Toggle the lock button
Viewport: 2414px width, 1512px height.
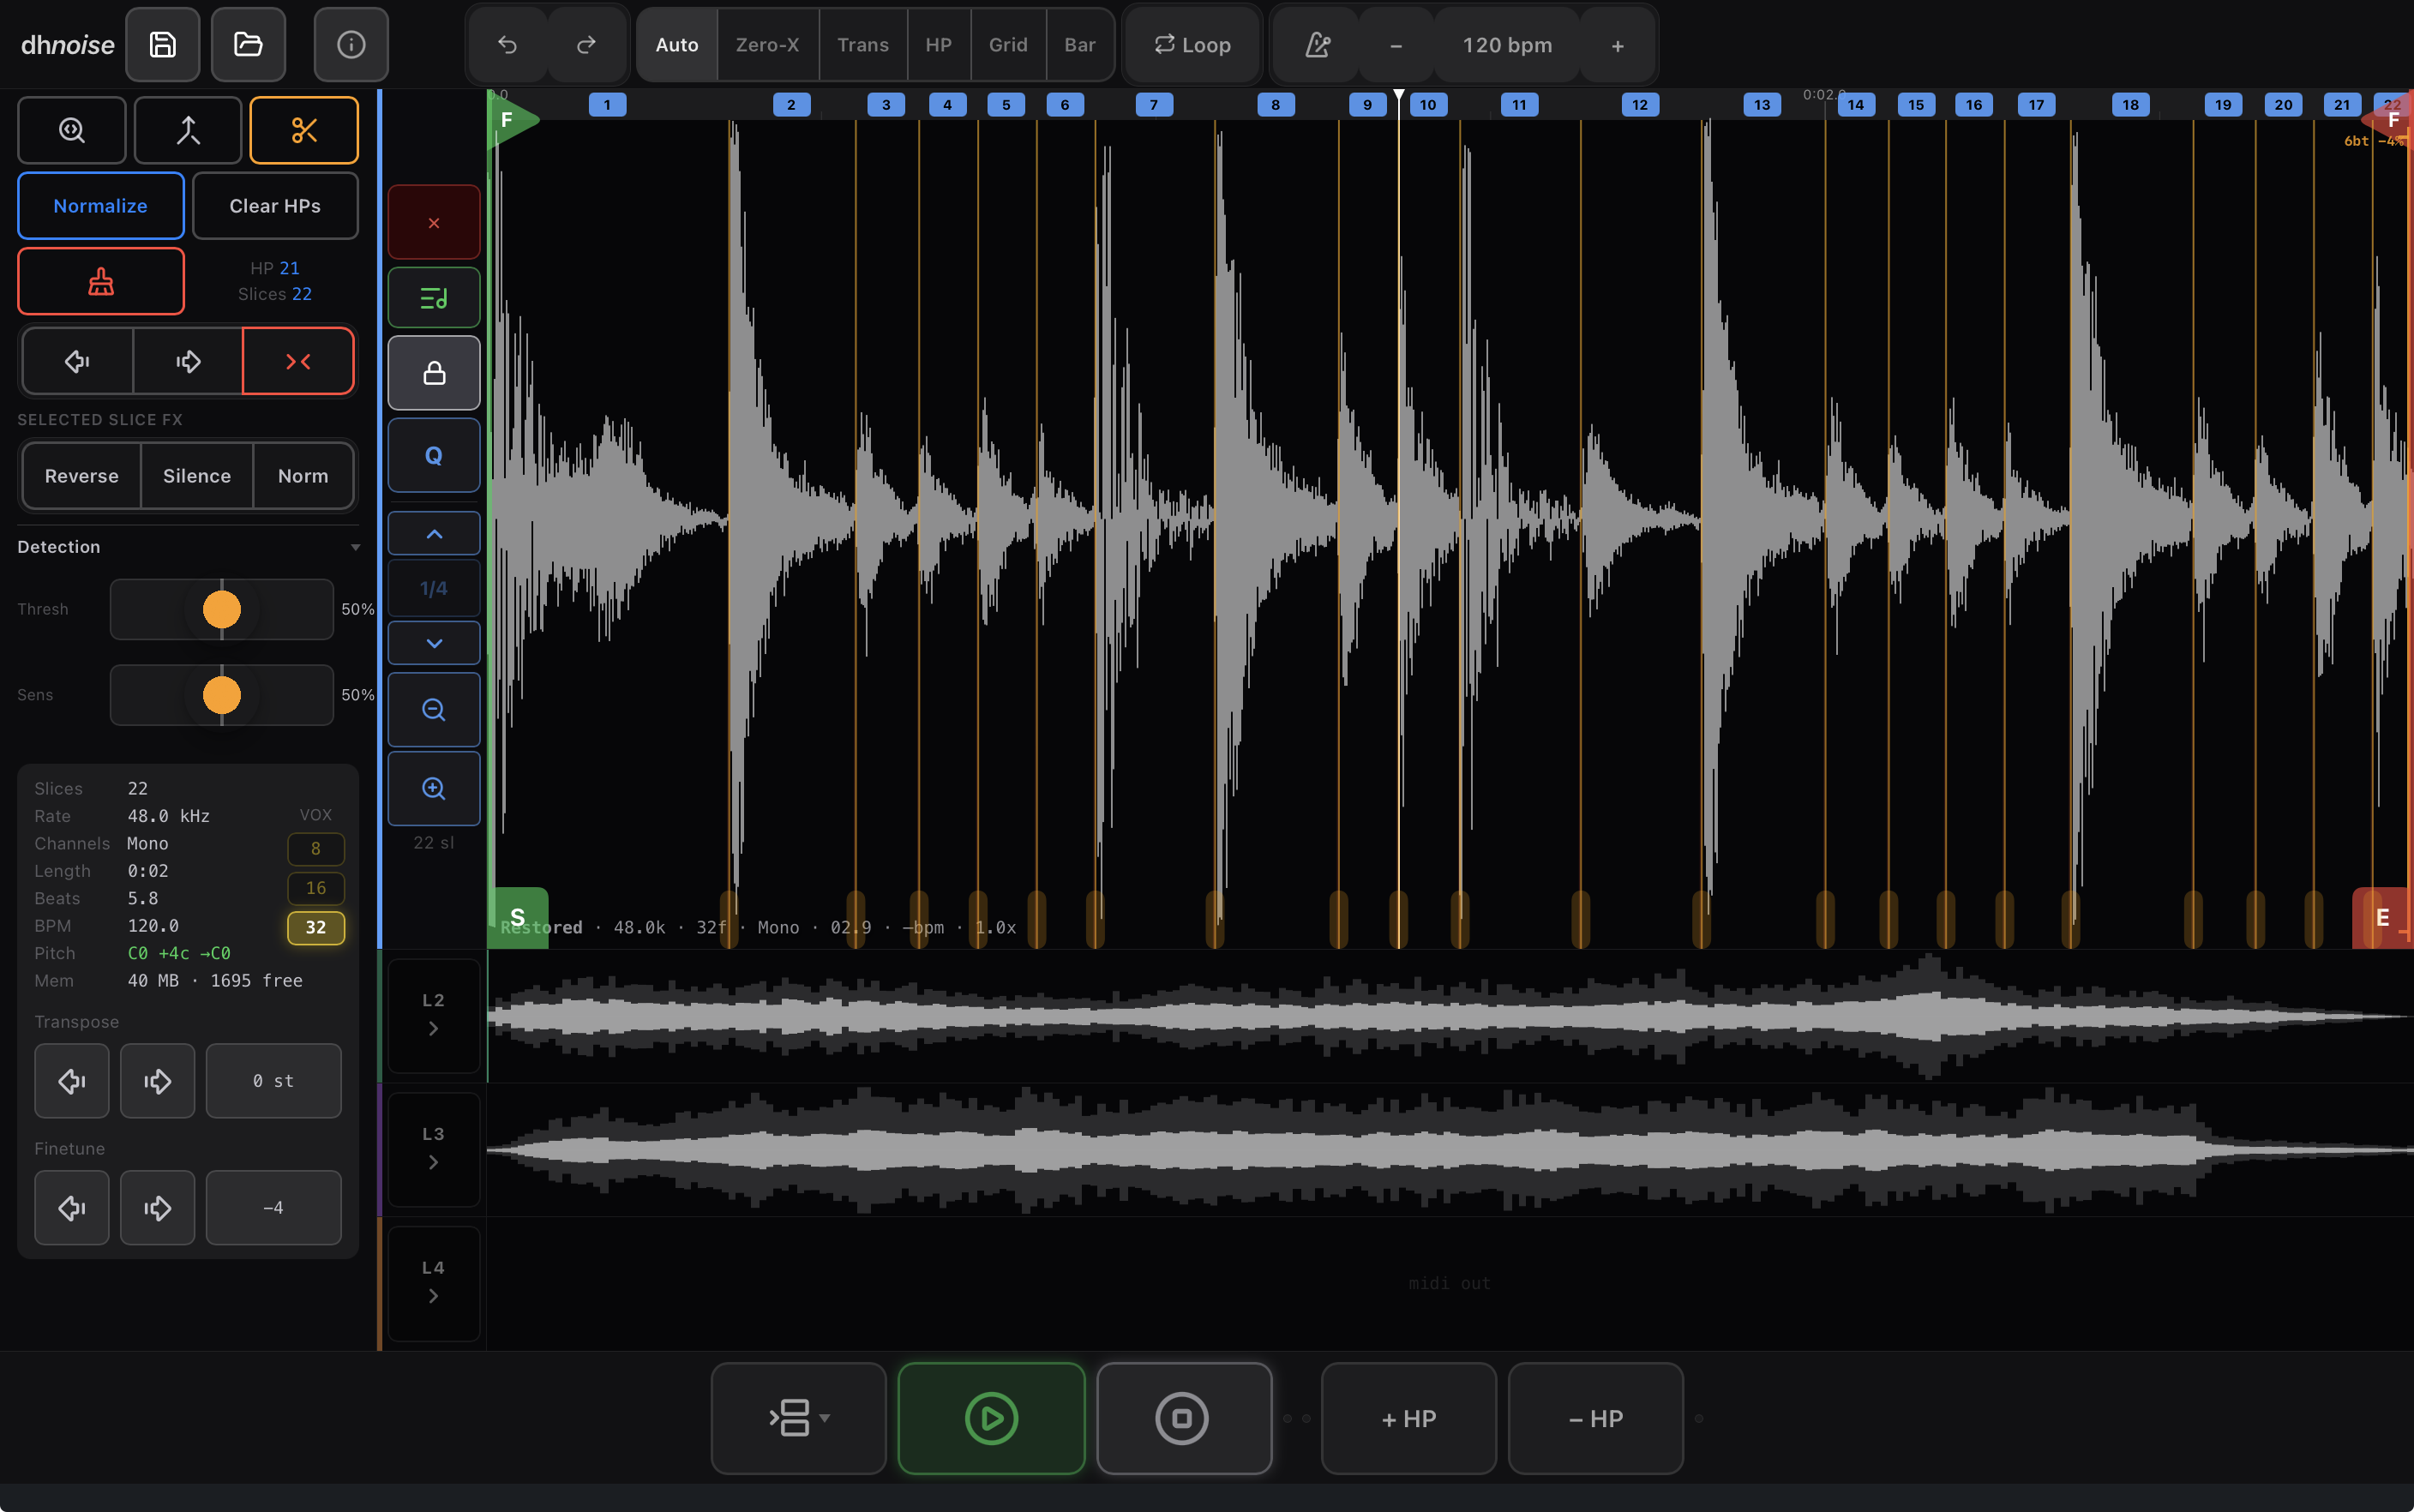coord(434,373)
